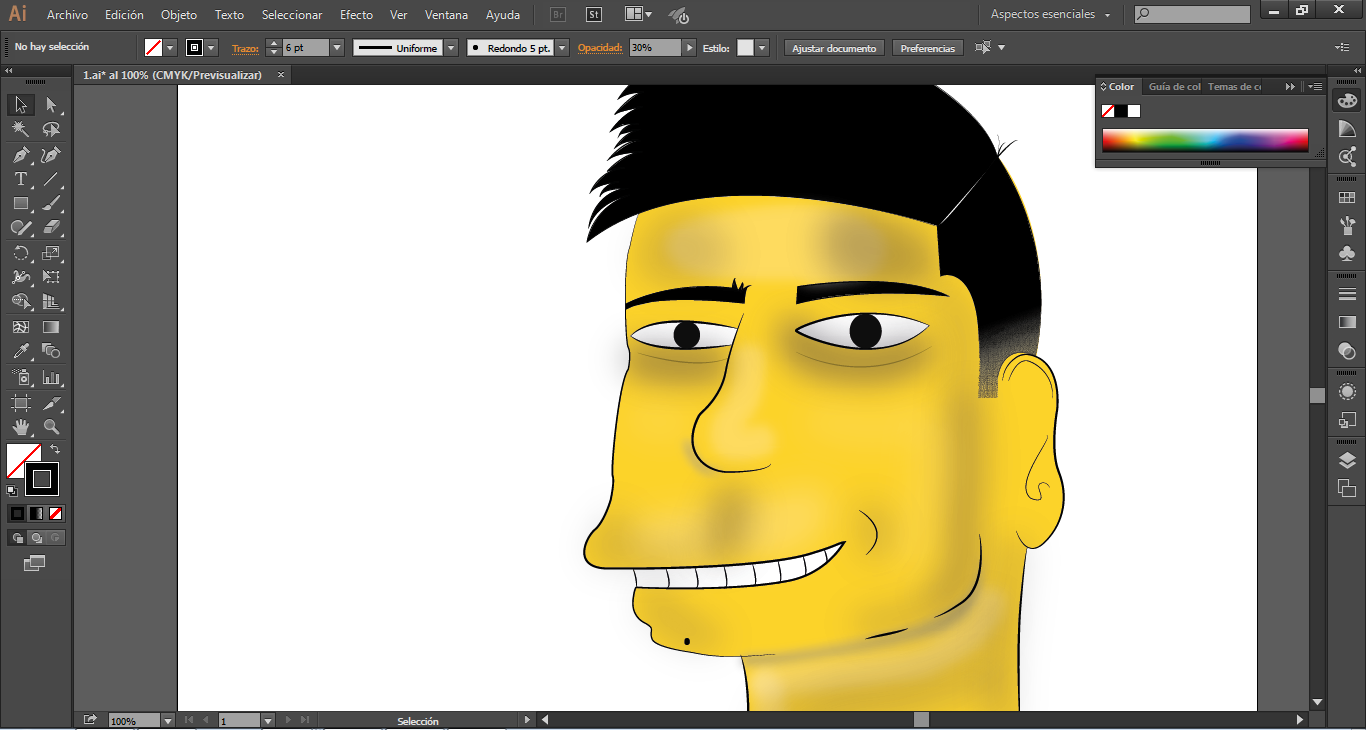Pick the Magic Wand tool

click(x=20, y=130)
